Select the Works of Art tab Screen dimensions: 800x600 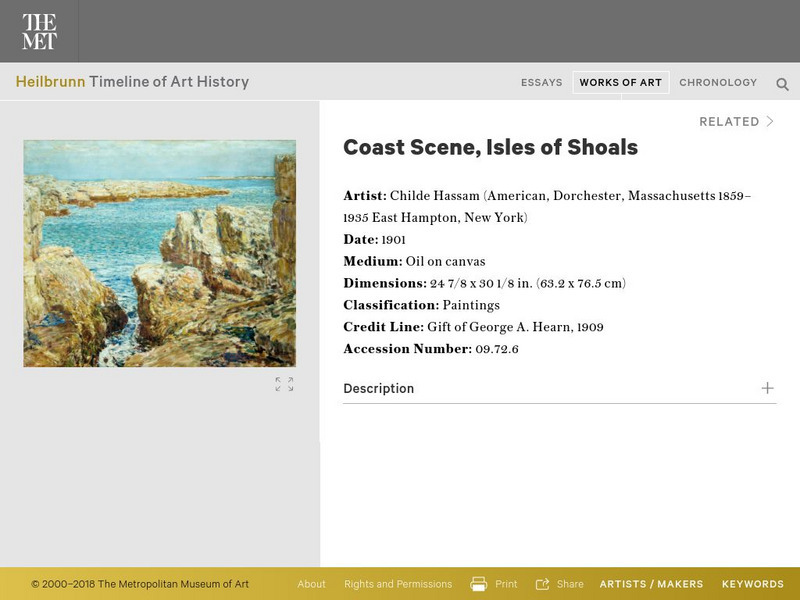click(x=621, y=83)
